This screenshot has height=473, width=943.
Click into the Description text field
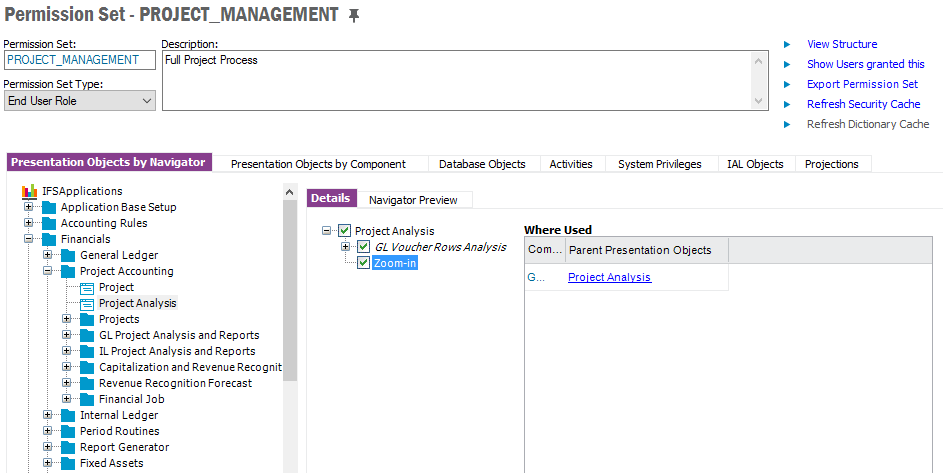[x=458, y=80]
